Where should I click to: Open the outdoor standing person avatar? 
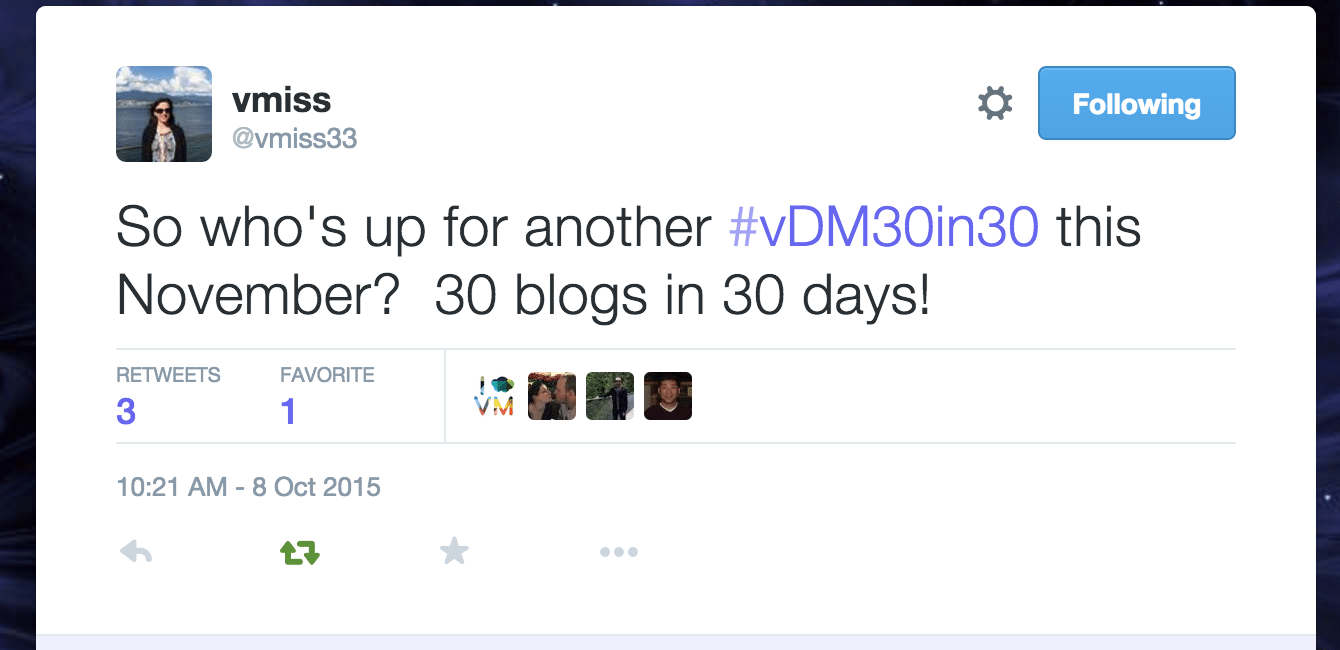[610, 396]
